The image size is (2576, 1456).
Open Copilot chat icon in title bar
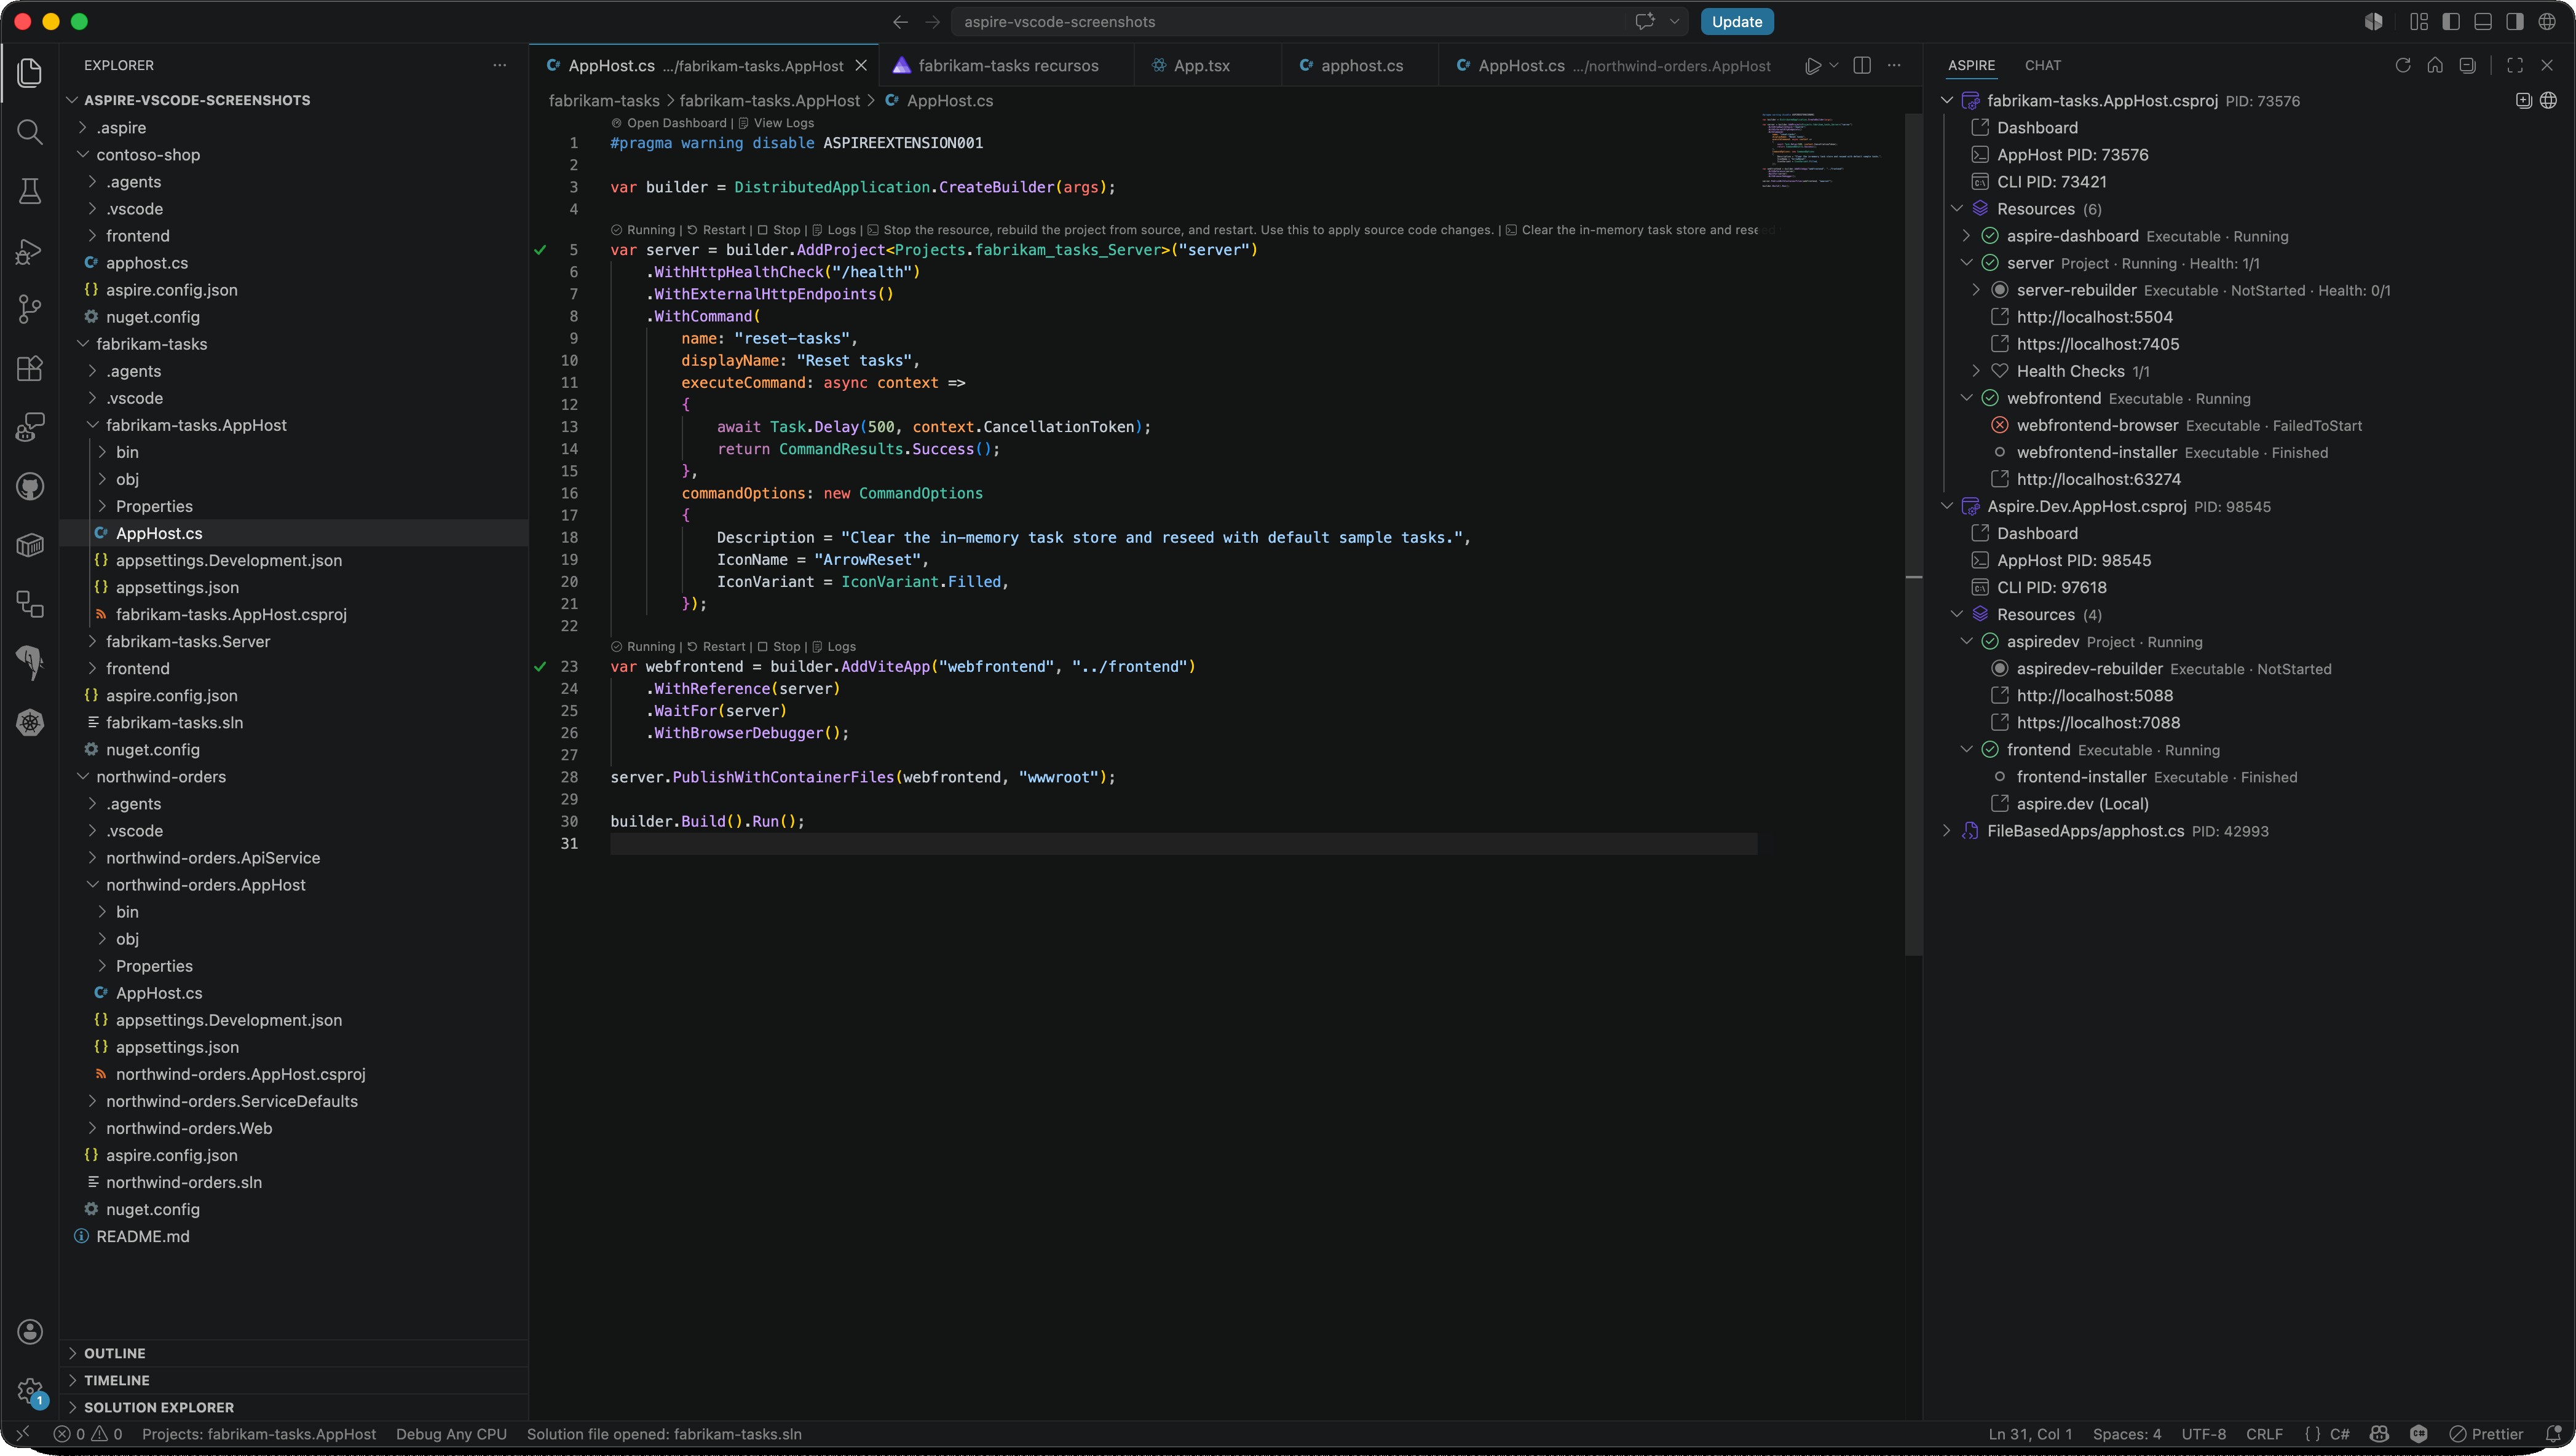click(x=1645, y=22)
